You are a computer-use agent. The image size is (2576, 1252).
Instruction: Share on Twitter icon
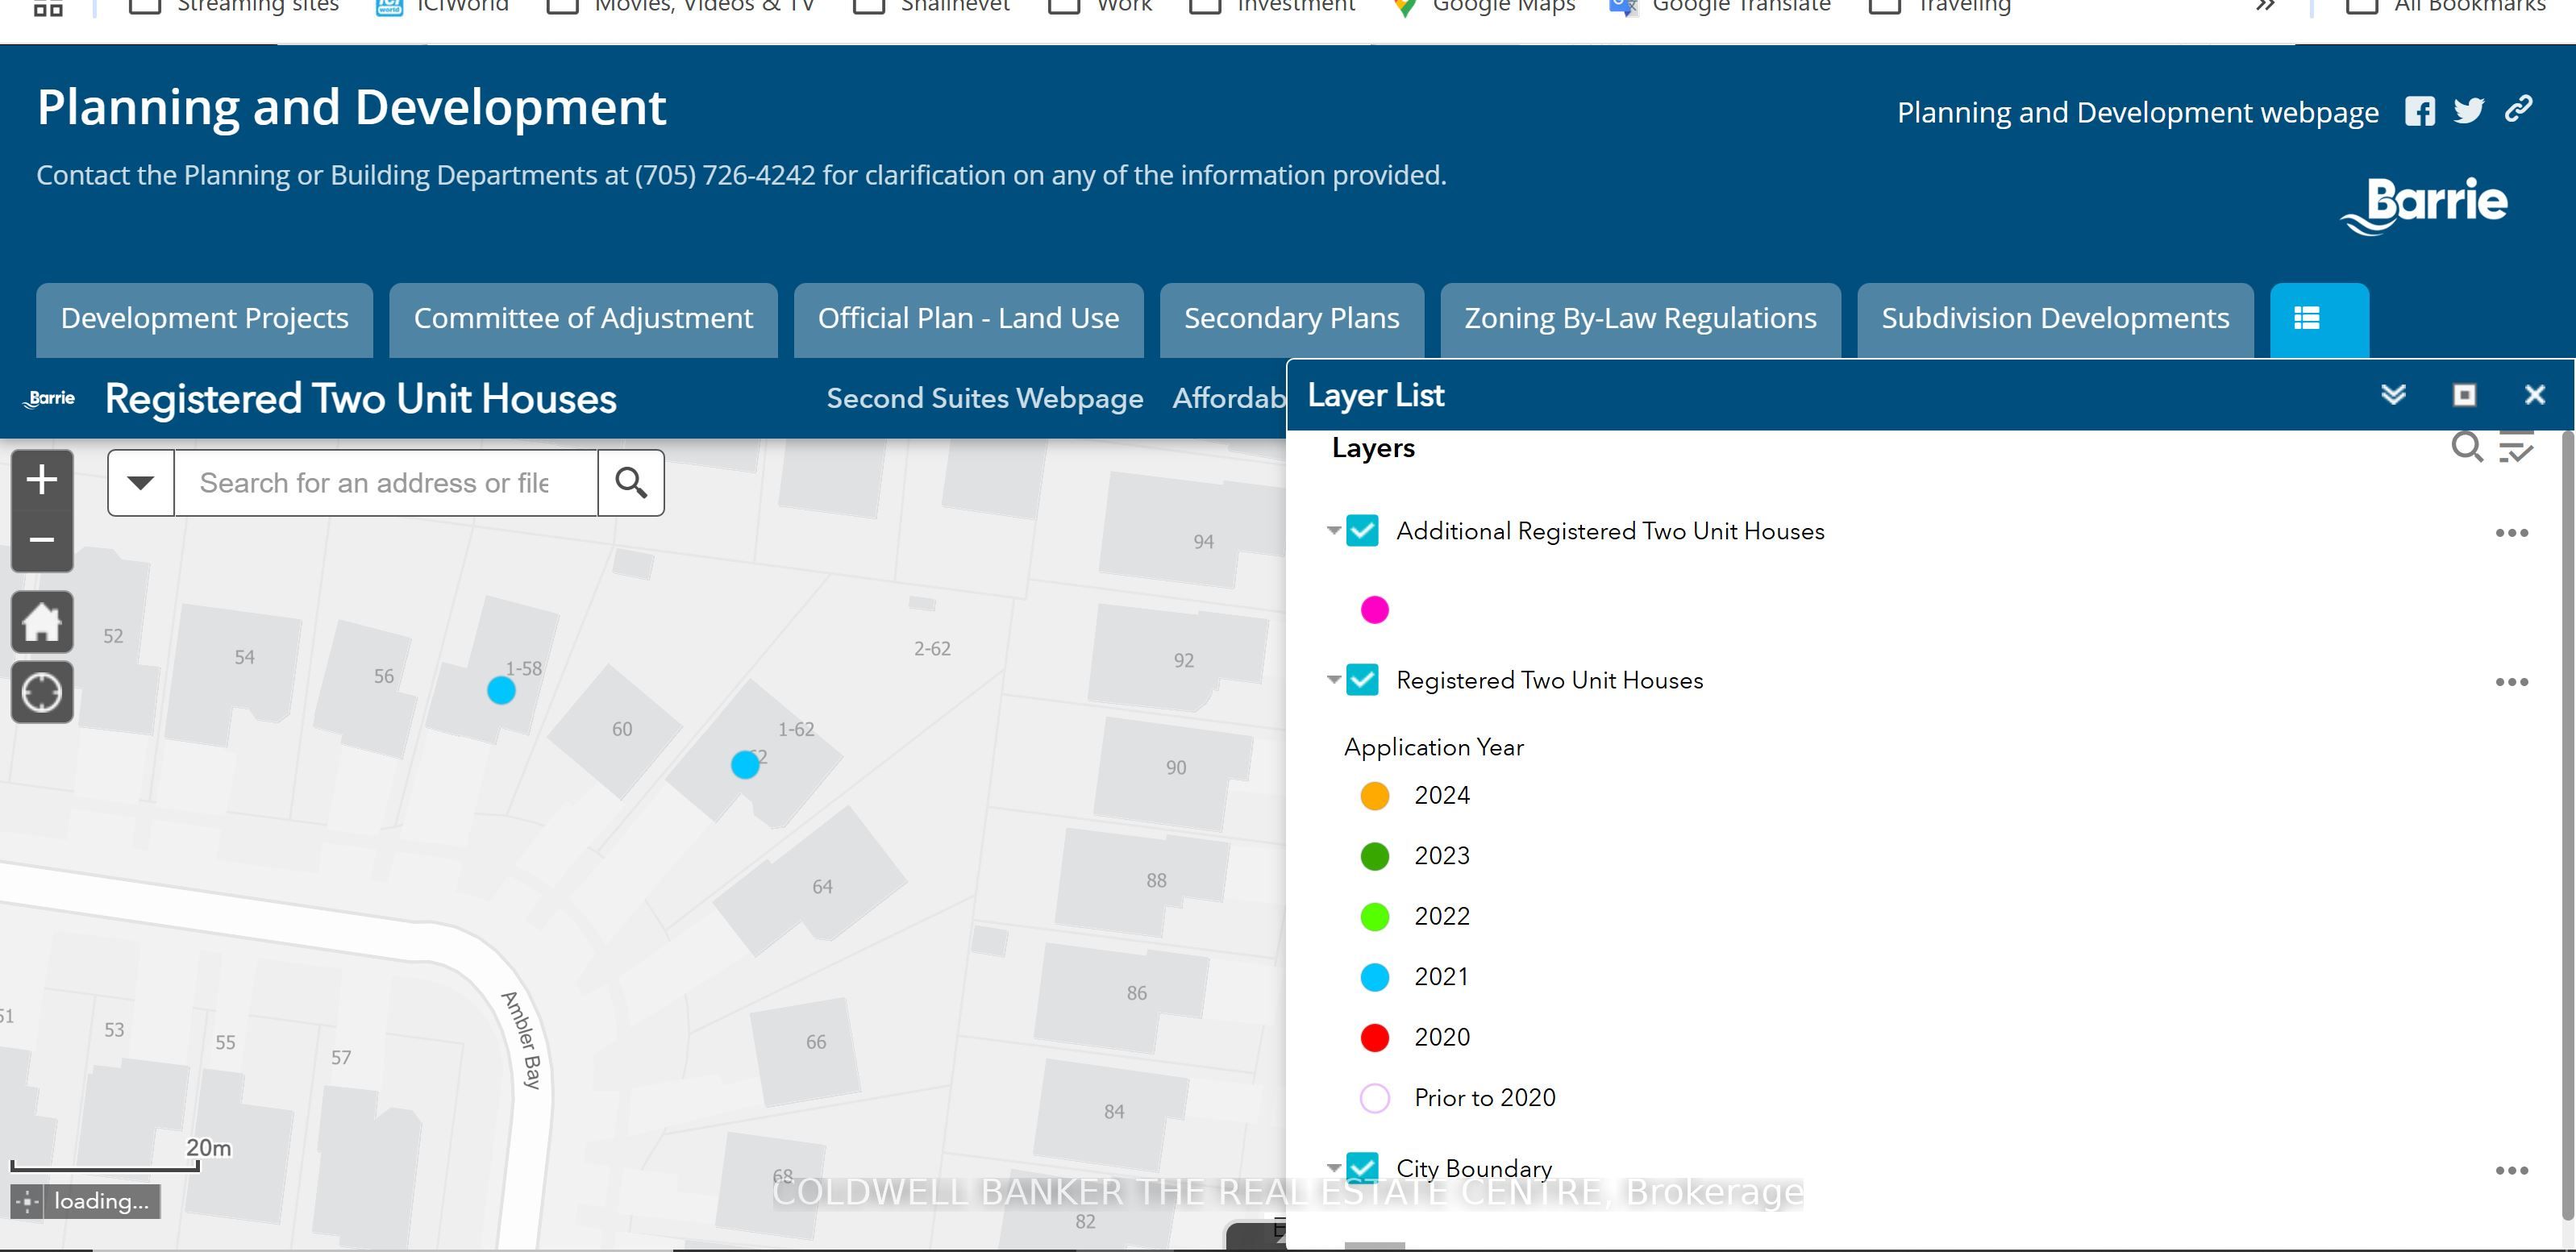point(2469,111)
